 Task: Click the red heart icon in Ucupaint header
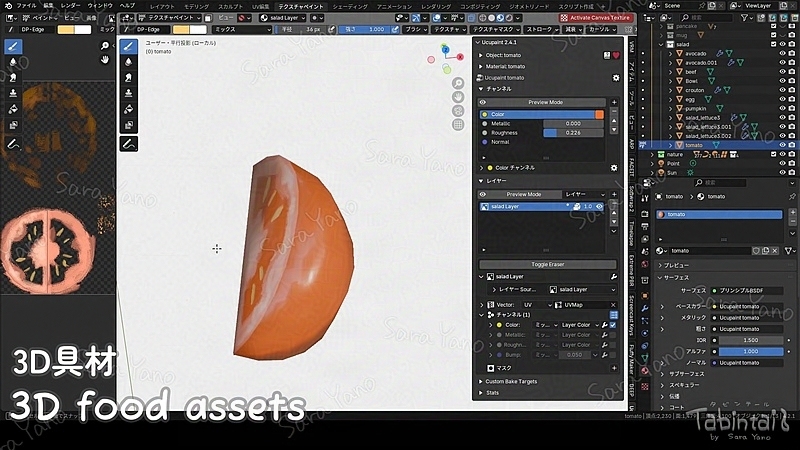tap(616, 55)
